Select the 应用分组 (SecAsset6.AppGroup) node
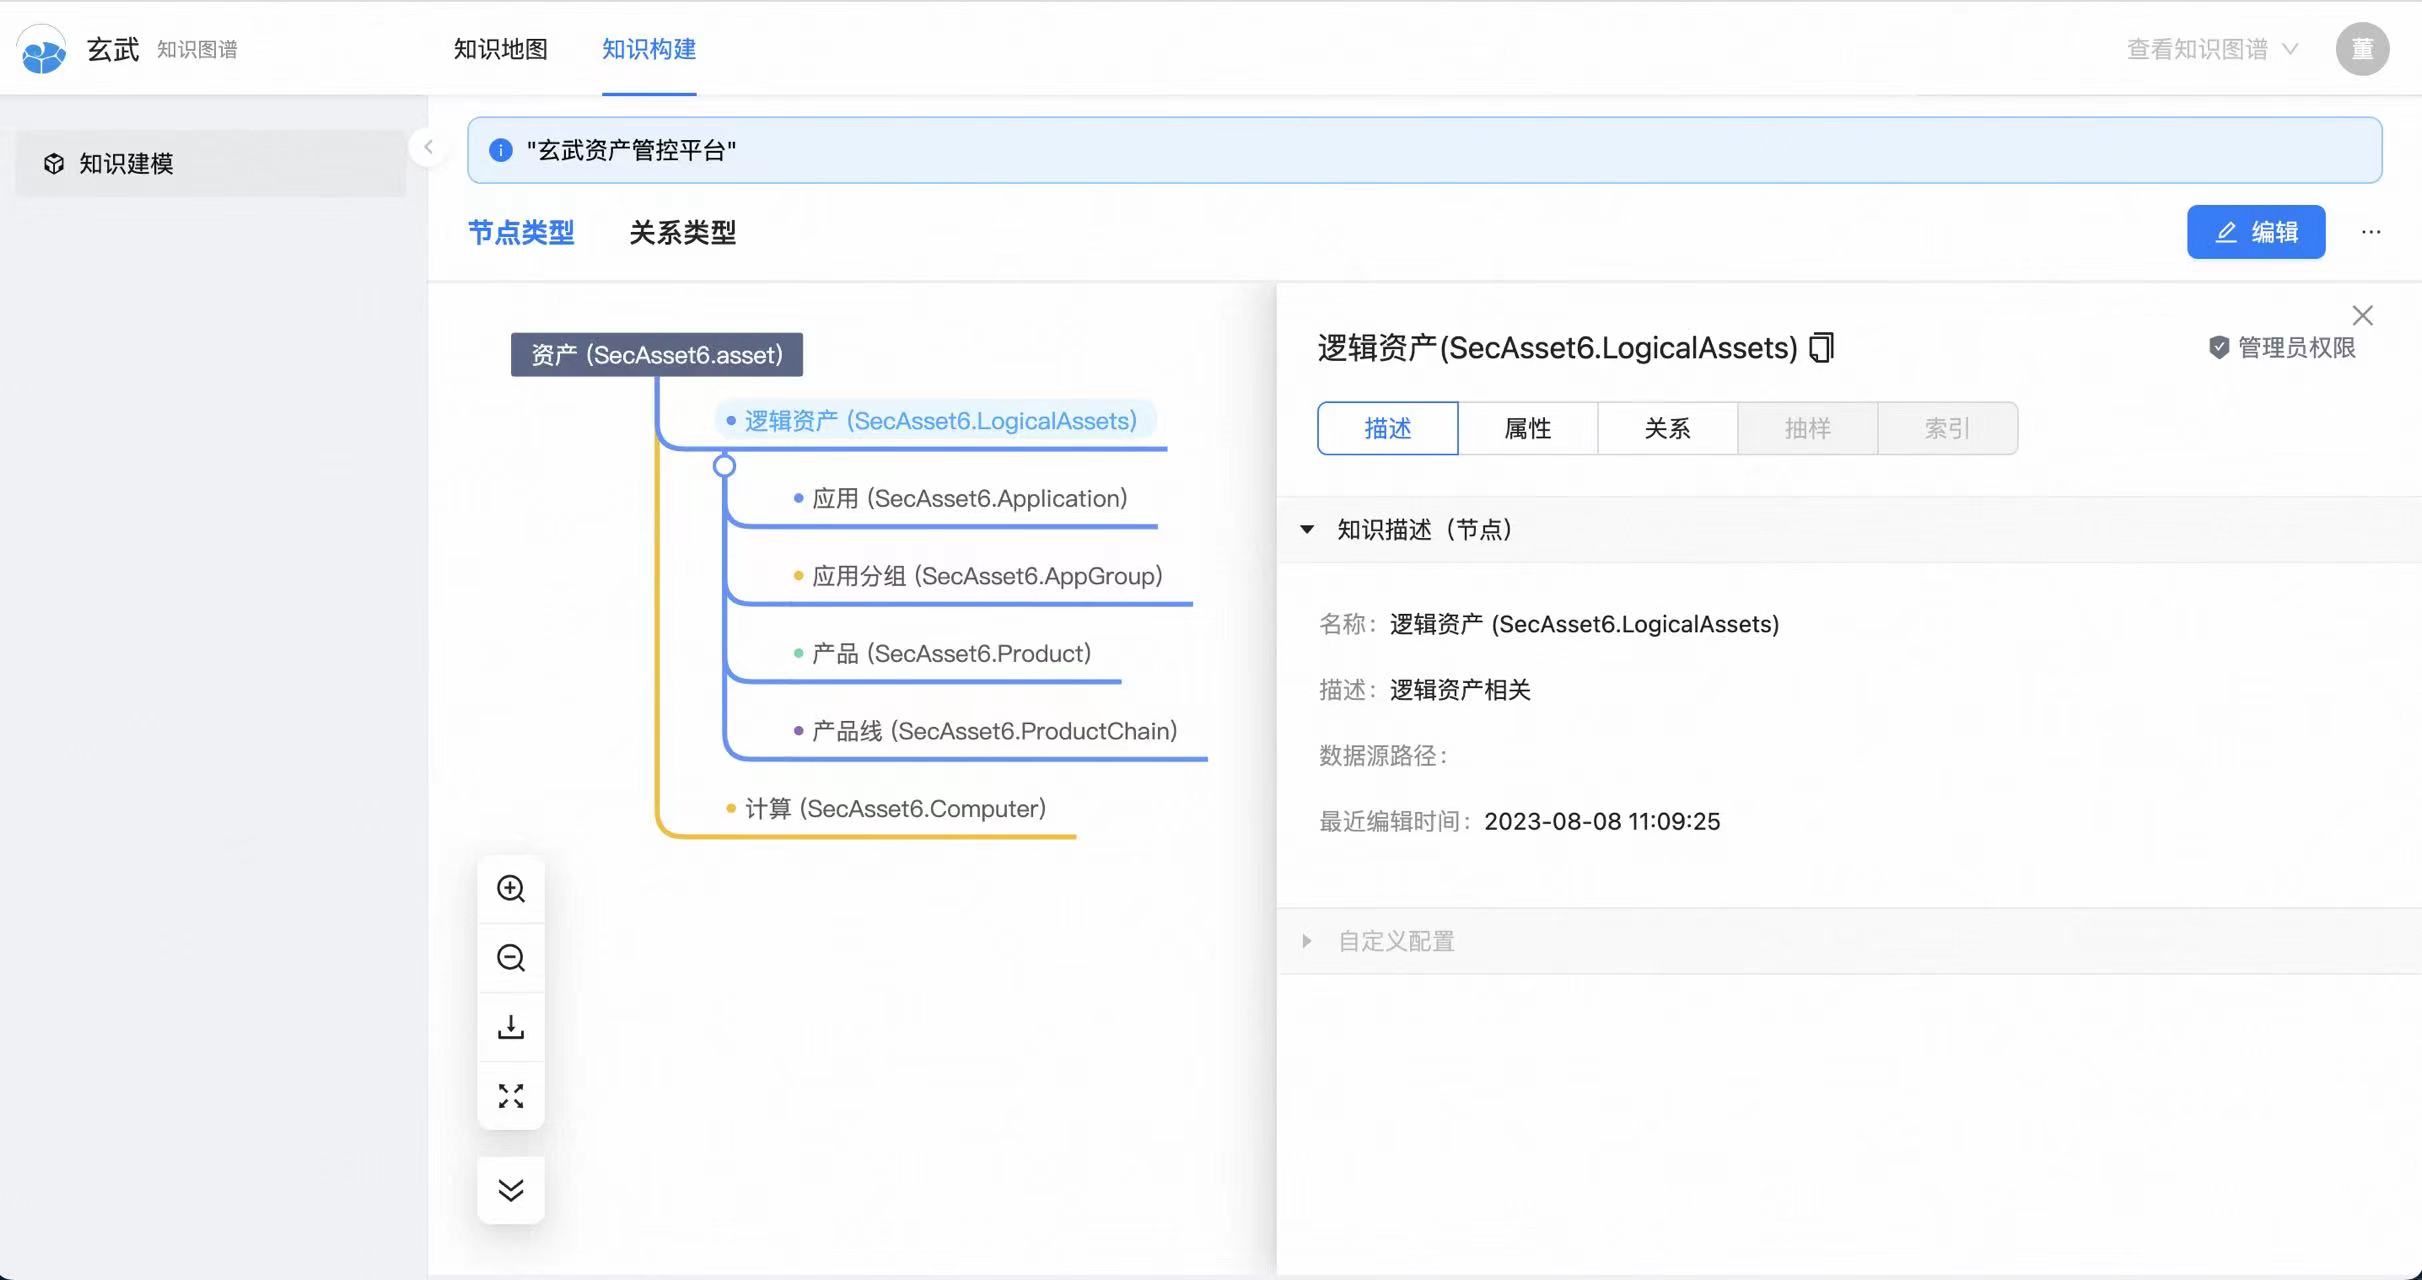The image size is (2422, 1280). click(978, 576)
